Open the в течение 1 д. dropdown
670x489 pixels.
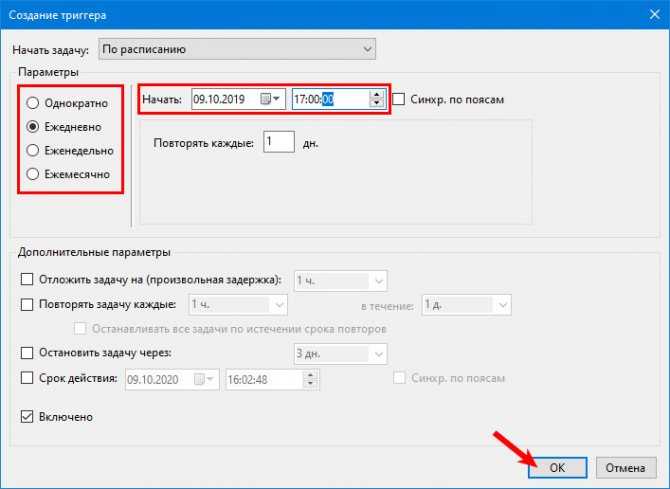point(467,305)
